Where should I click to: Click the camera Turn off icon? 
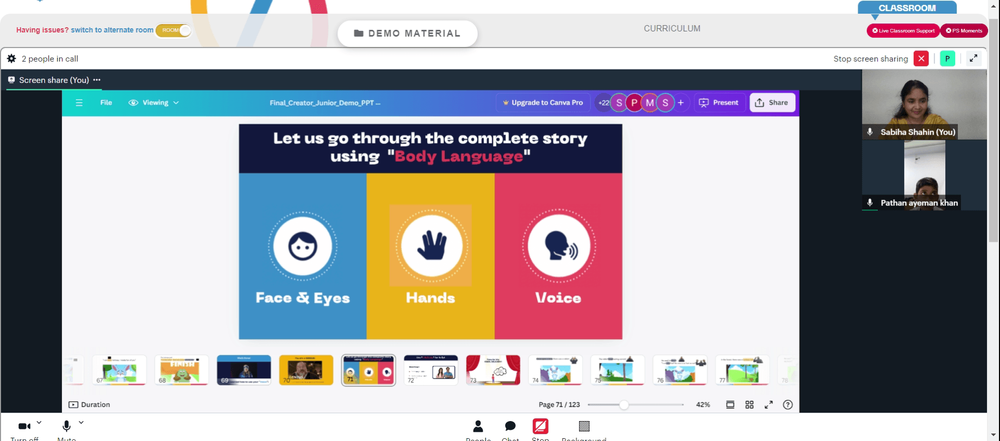point(24,426)
